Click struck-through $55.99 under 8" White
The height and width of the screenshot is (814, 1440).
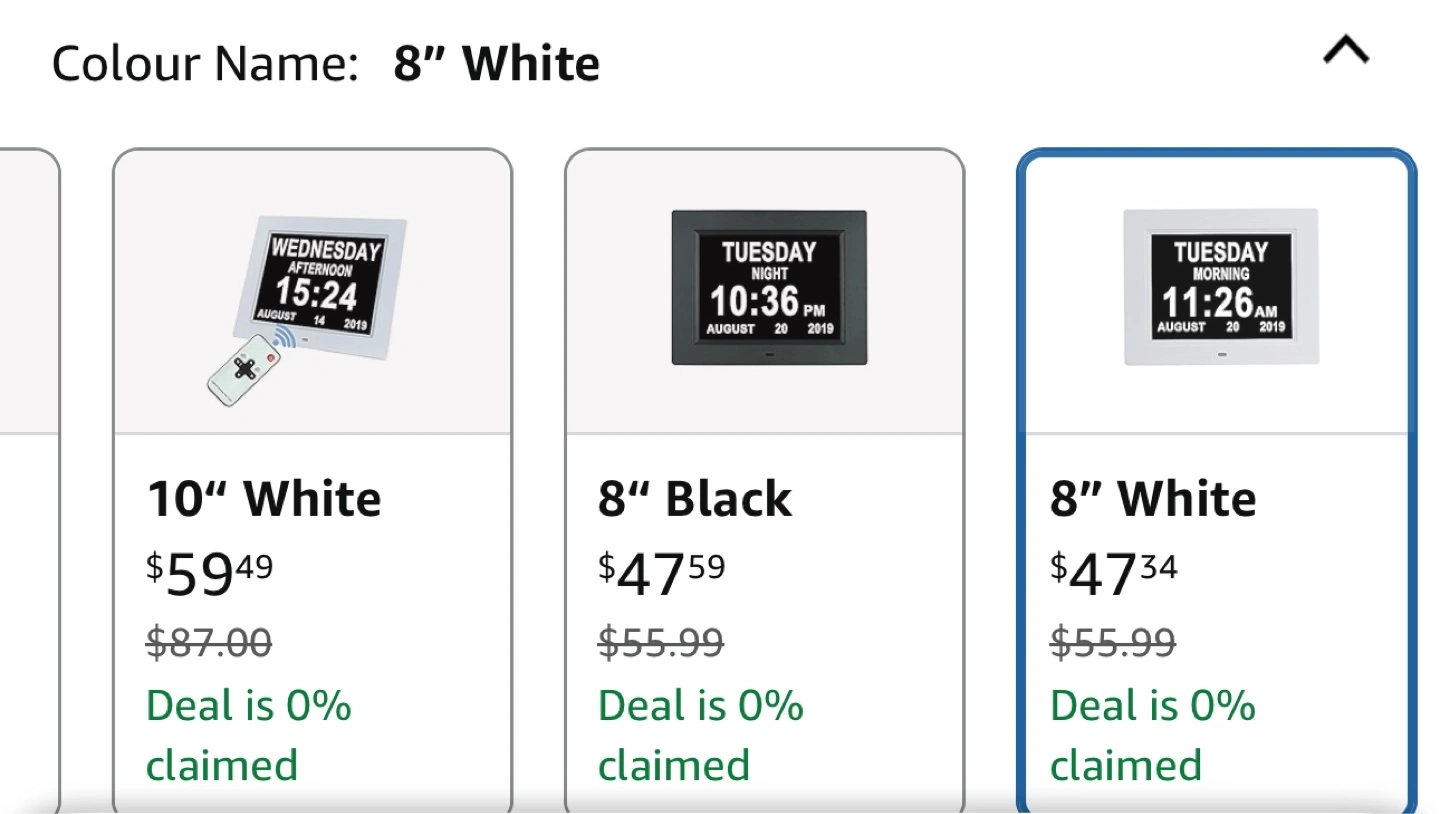tap(1113, 641)
